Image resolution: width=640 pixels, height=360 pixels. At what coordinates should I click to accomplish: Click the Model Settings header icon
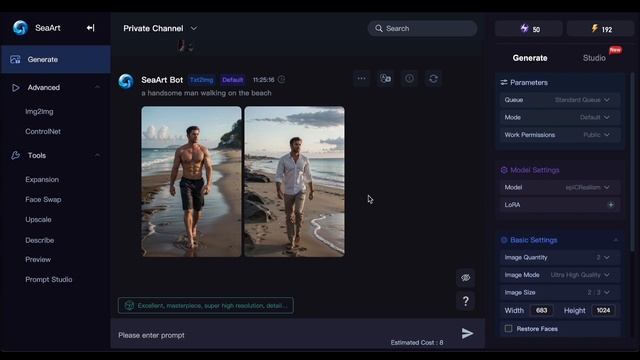pos(504,170)
